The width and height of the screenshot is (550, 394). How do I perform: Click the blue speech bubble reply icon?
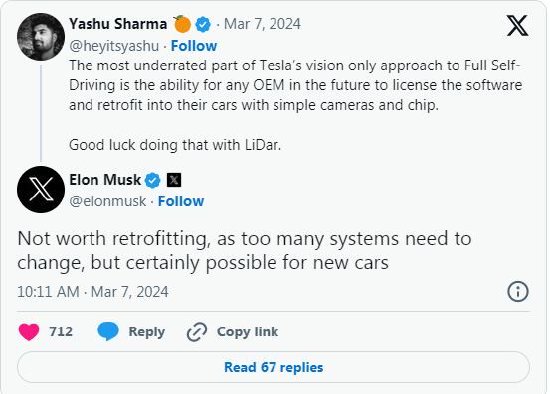click(x=108, y=332)
